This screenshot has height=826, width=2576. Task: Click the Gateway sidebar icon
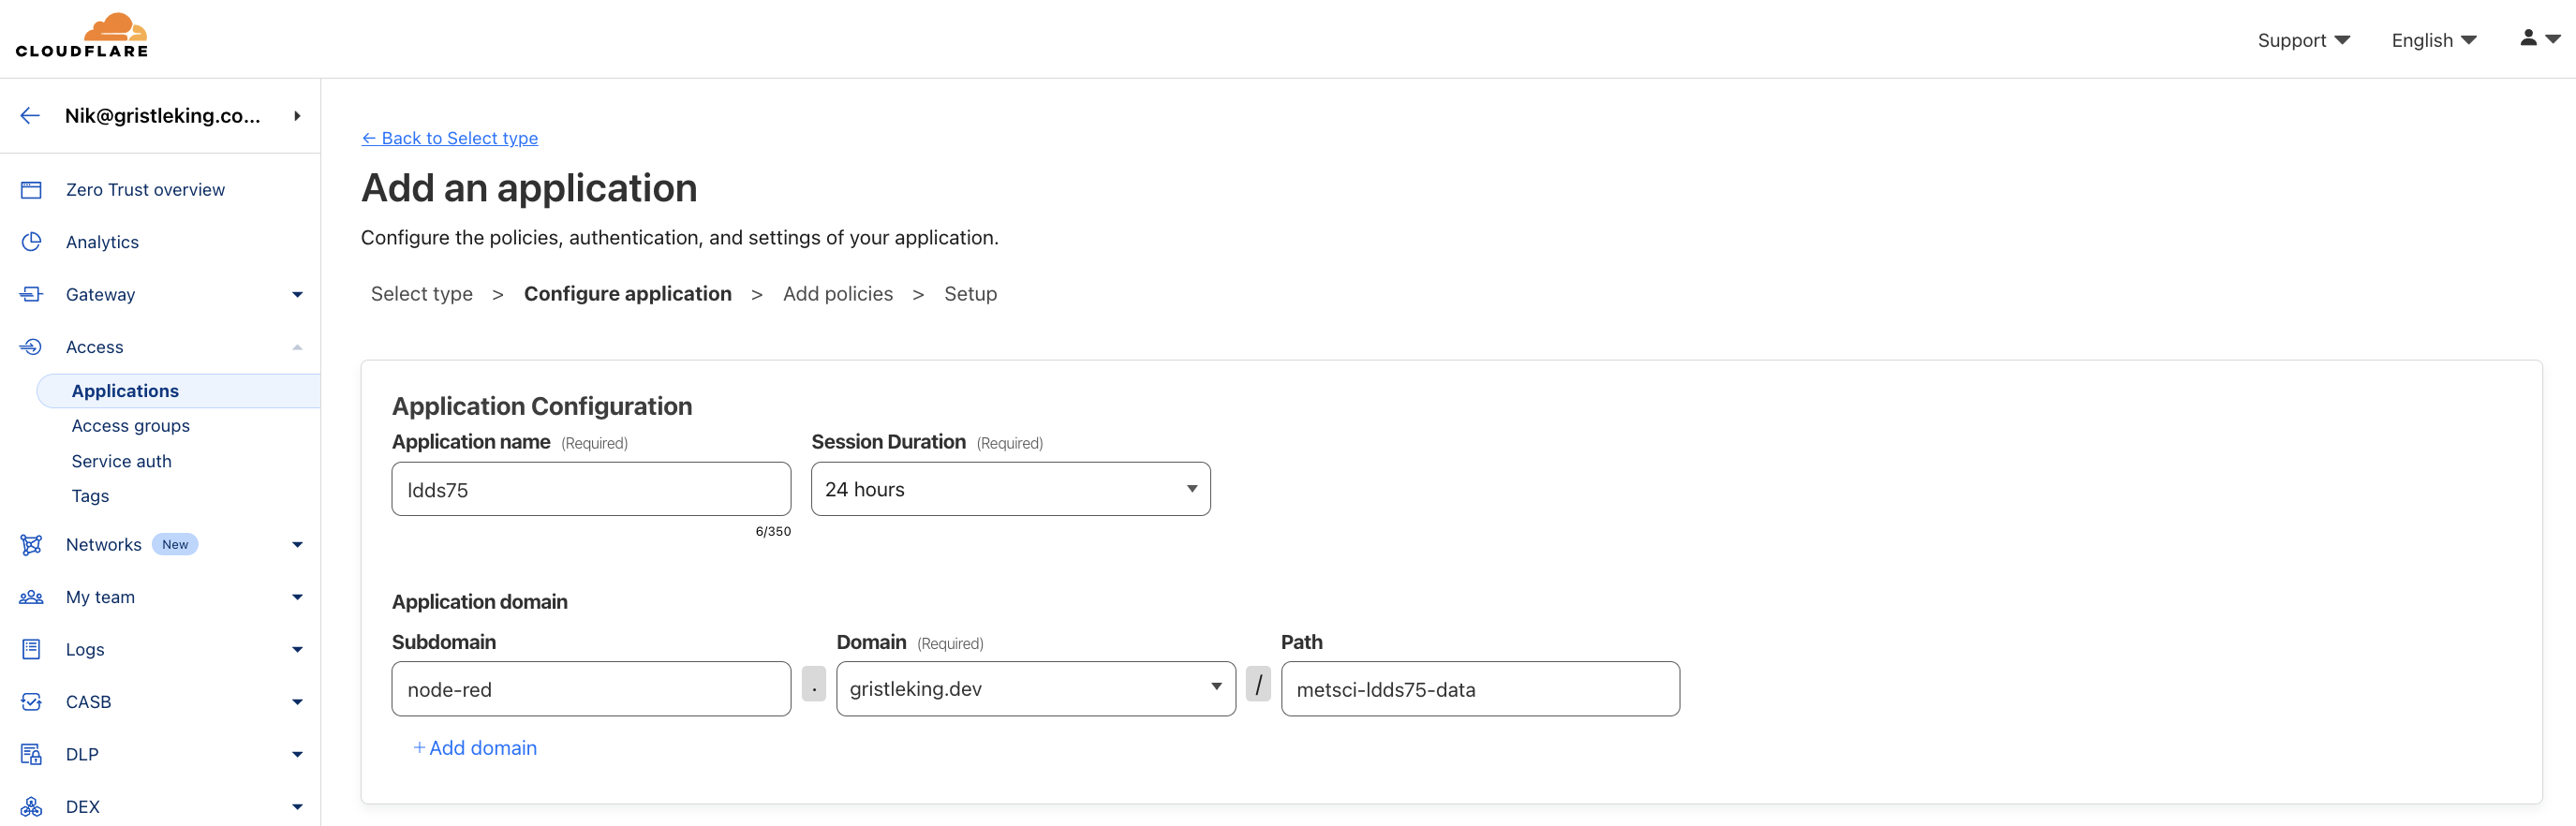31,294
